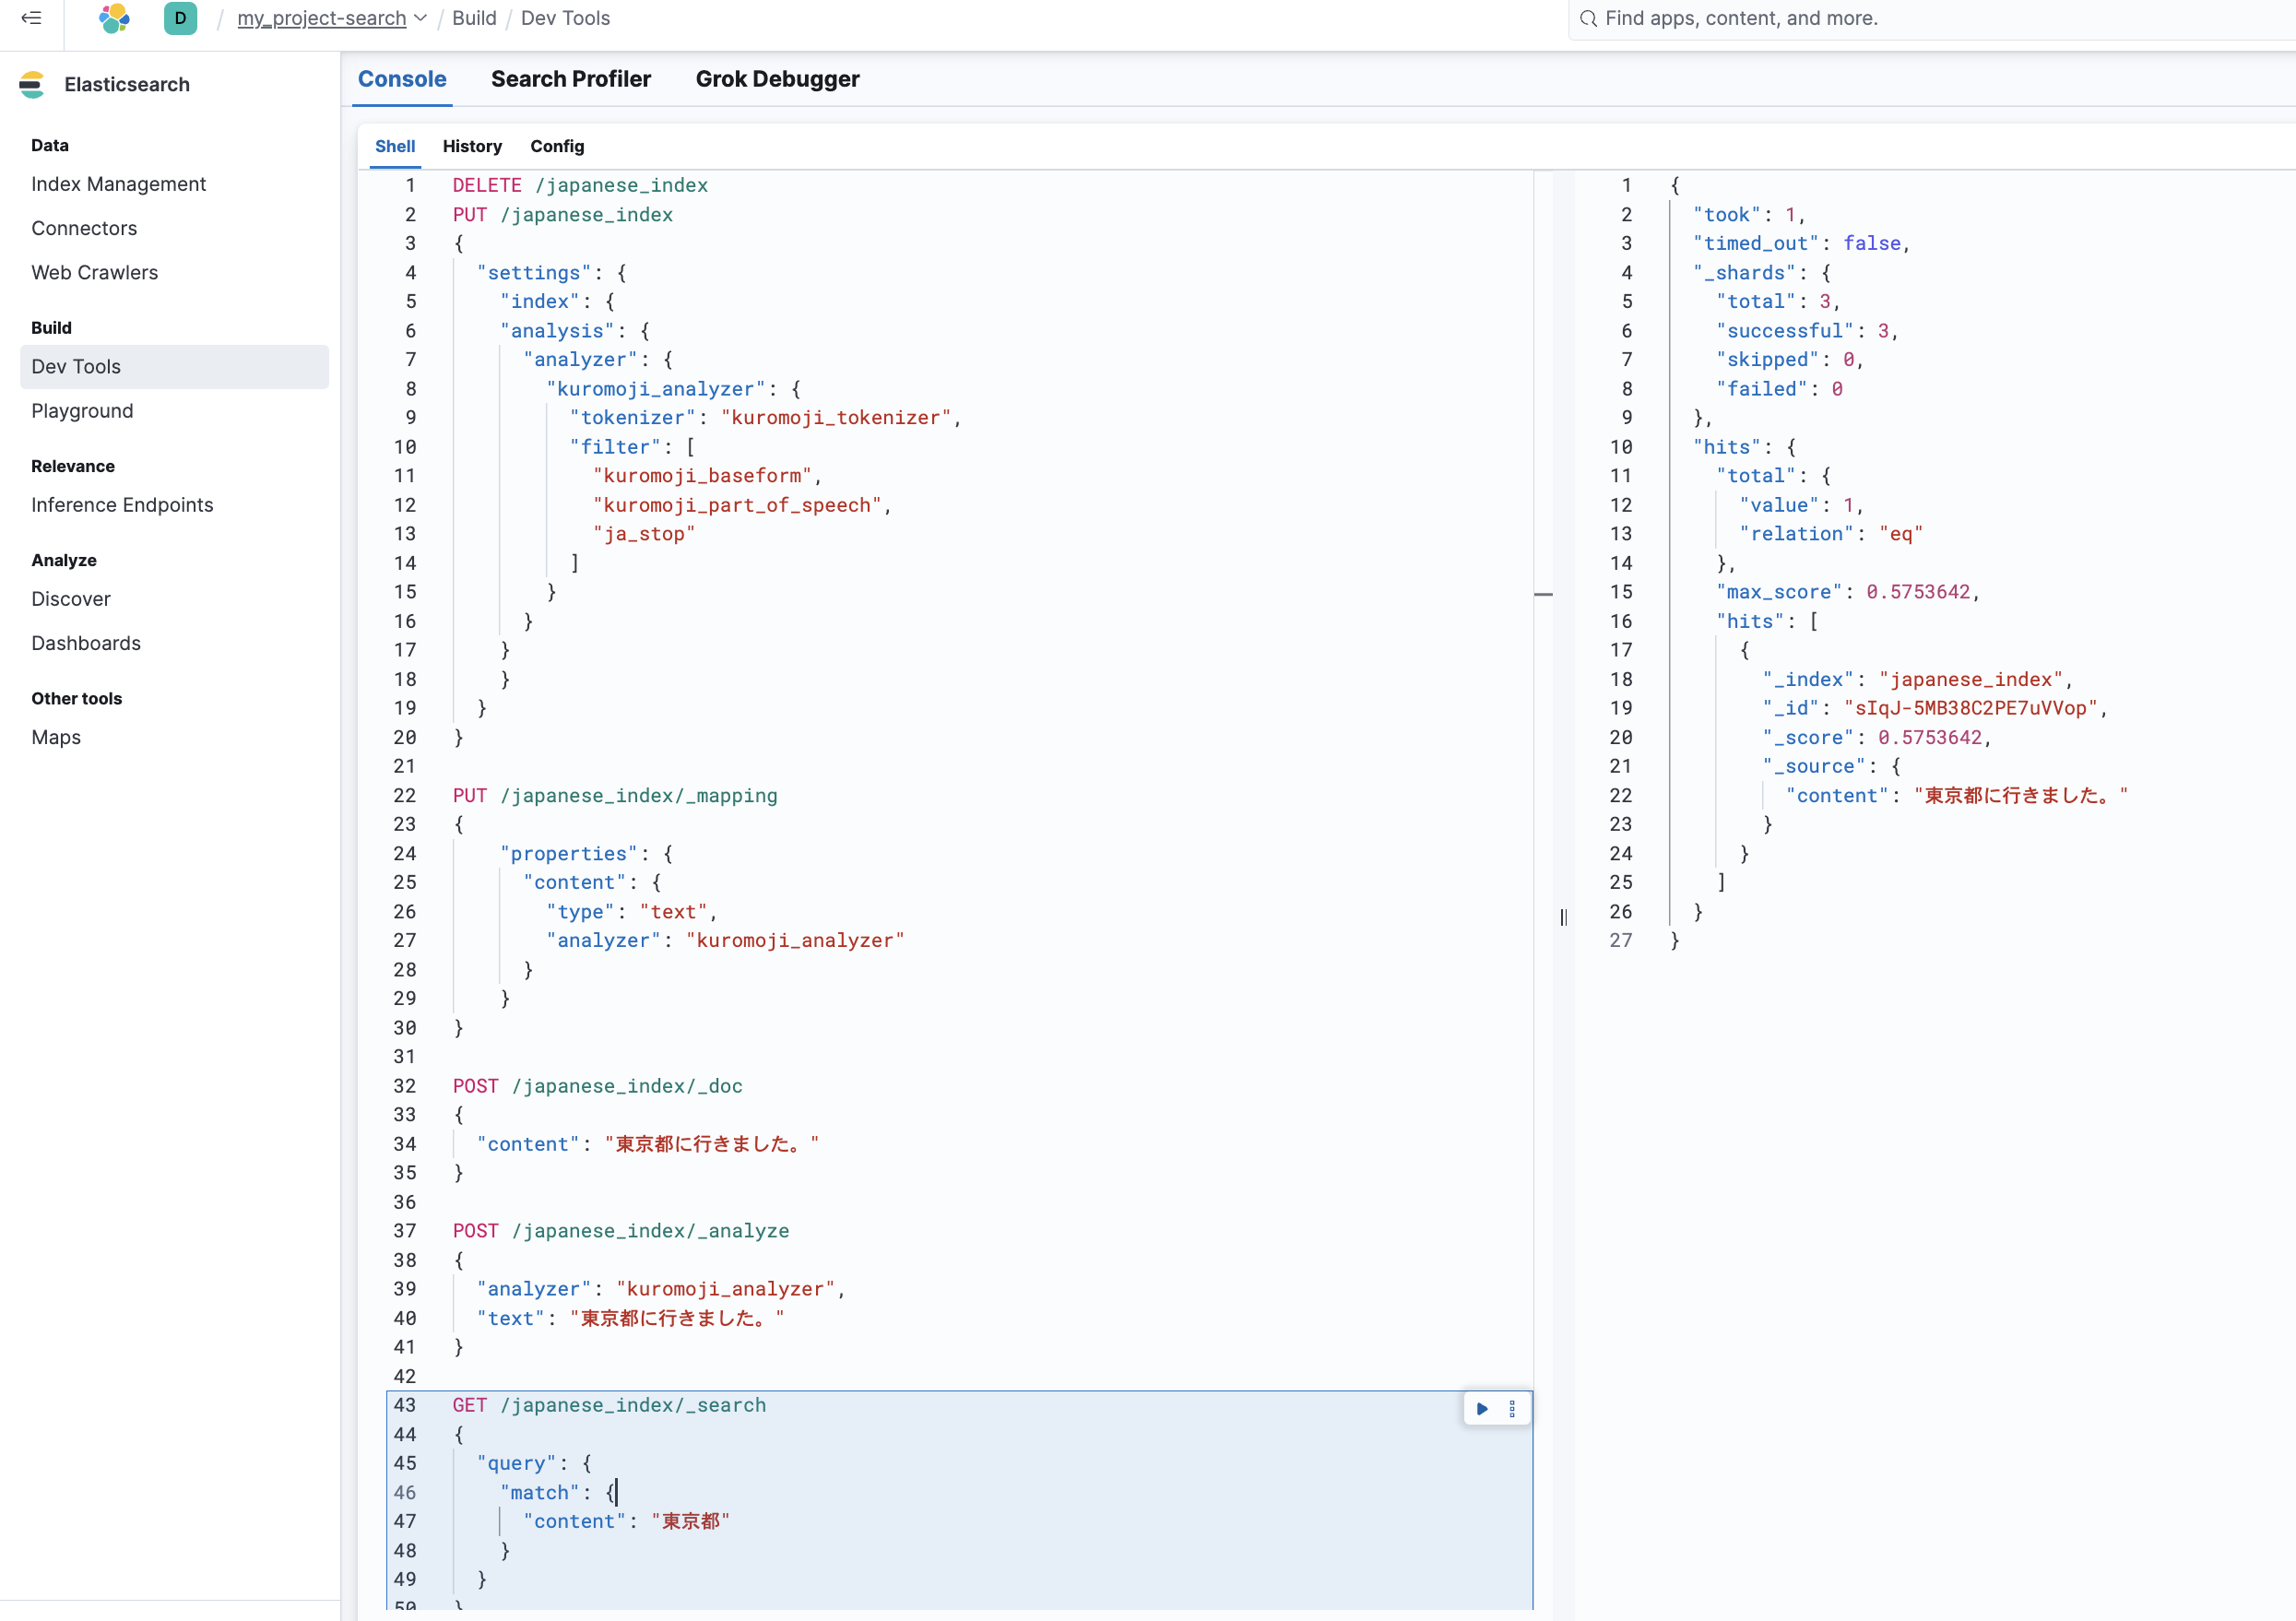Click the D space avatar icon

pyautogui.click(x=180, y=18)
